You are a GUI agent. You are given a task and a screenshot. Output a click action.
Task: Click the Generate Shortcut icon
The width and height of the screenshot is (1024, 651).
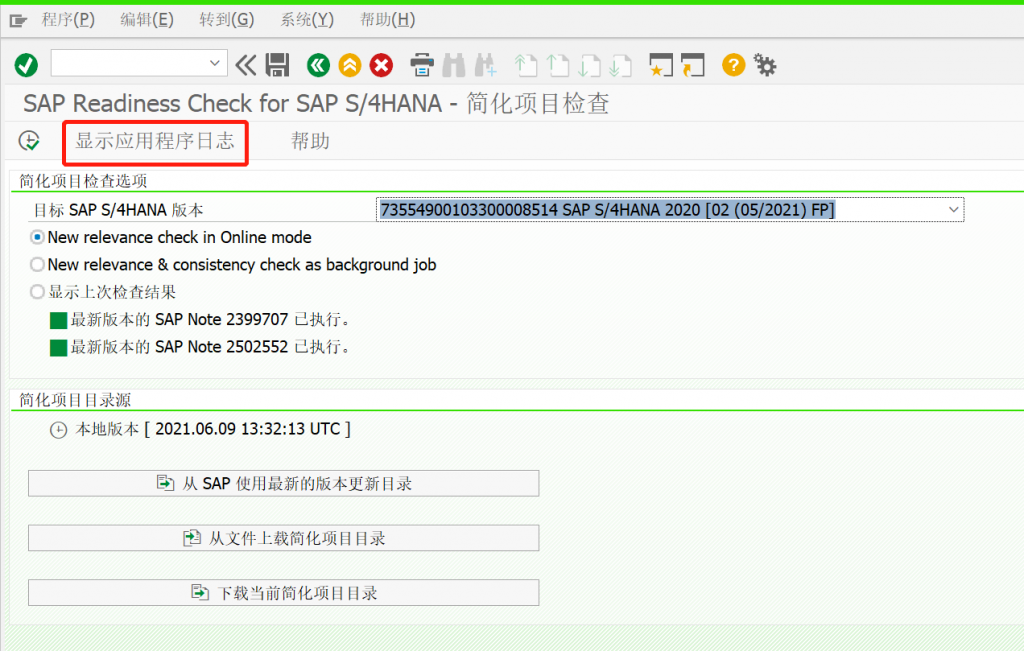tap(693, 65)
